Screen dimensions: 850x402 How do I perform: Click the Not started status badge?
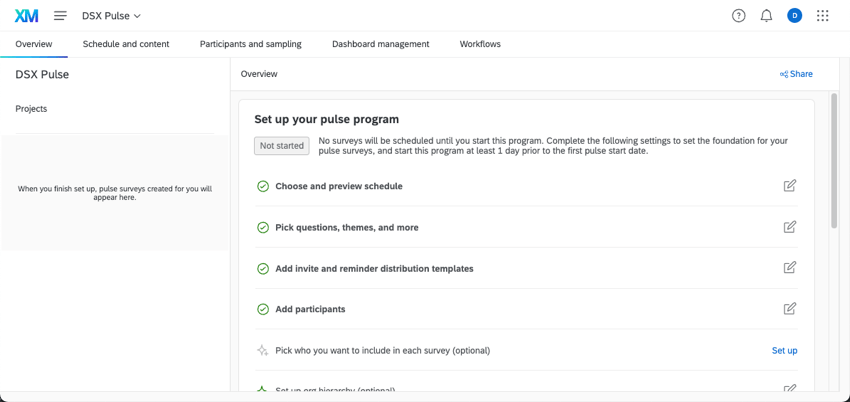coord(281,146)
